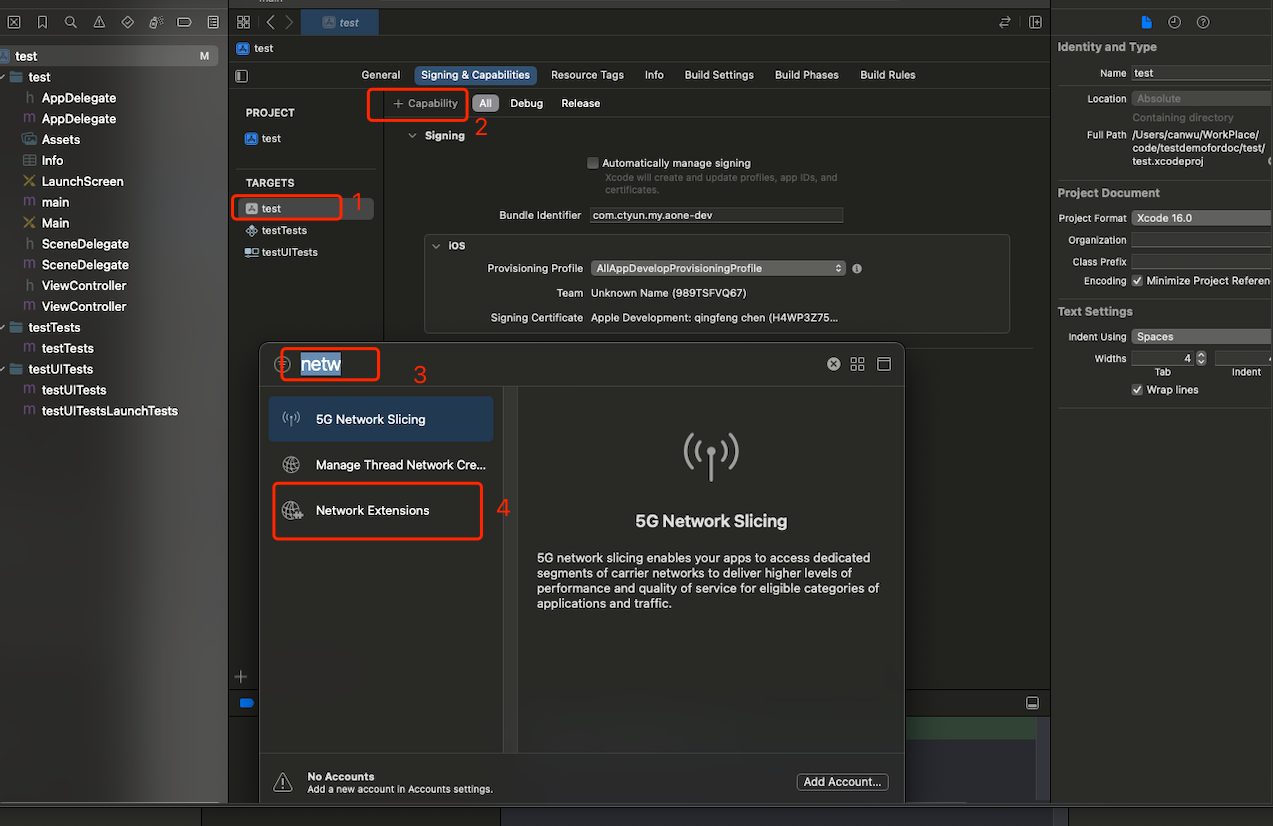Open the Bookmark navigator
The height and width of the screenshot is (826, 1273).
pos(42,22)
